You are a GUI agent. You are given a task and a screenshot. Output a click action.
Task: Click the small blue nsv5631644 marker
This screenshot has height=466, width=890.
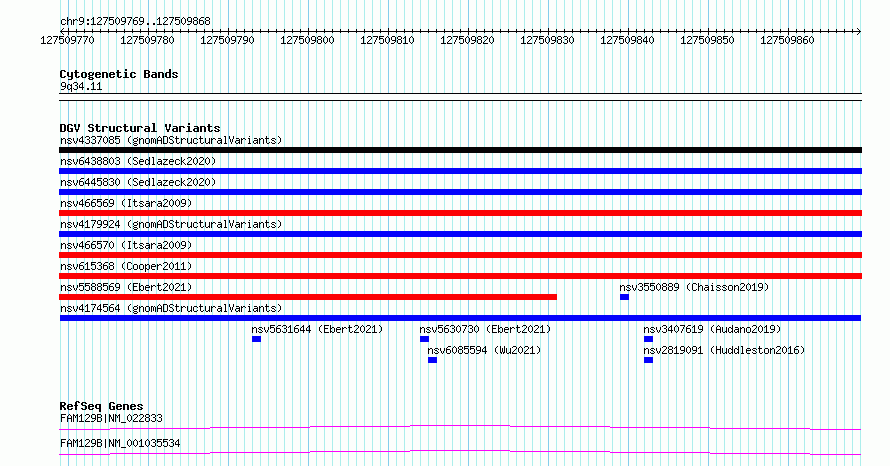(x=257, y=339)
